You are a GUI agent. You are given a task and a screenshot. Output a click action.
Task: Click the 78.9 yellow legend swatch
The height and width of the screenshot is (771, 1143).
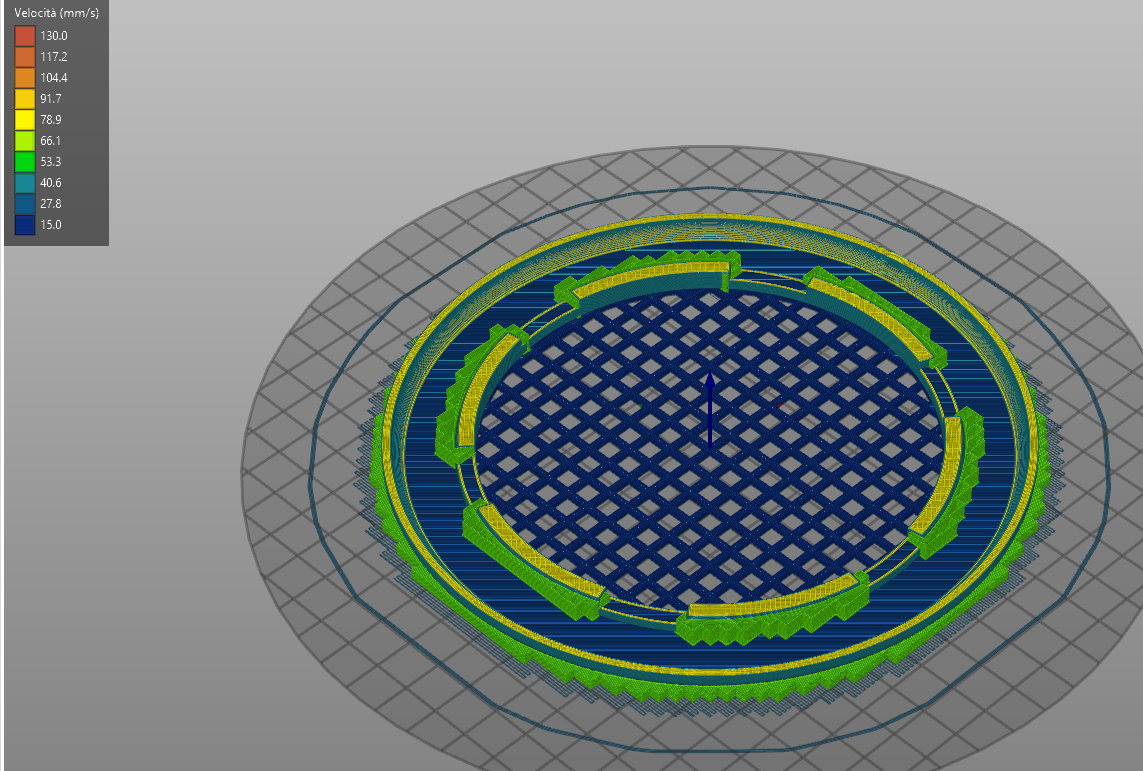coord(25,120)
